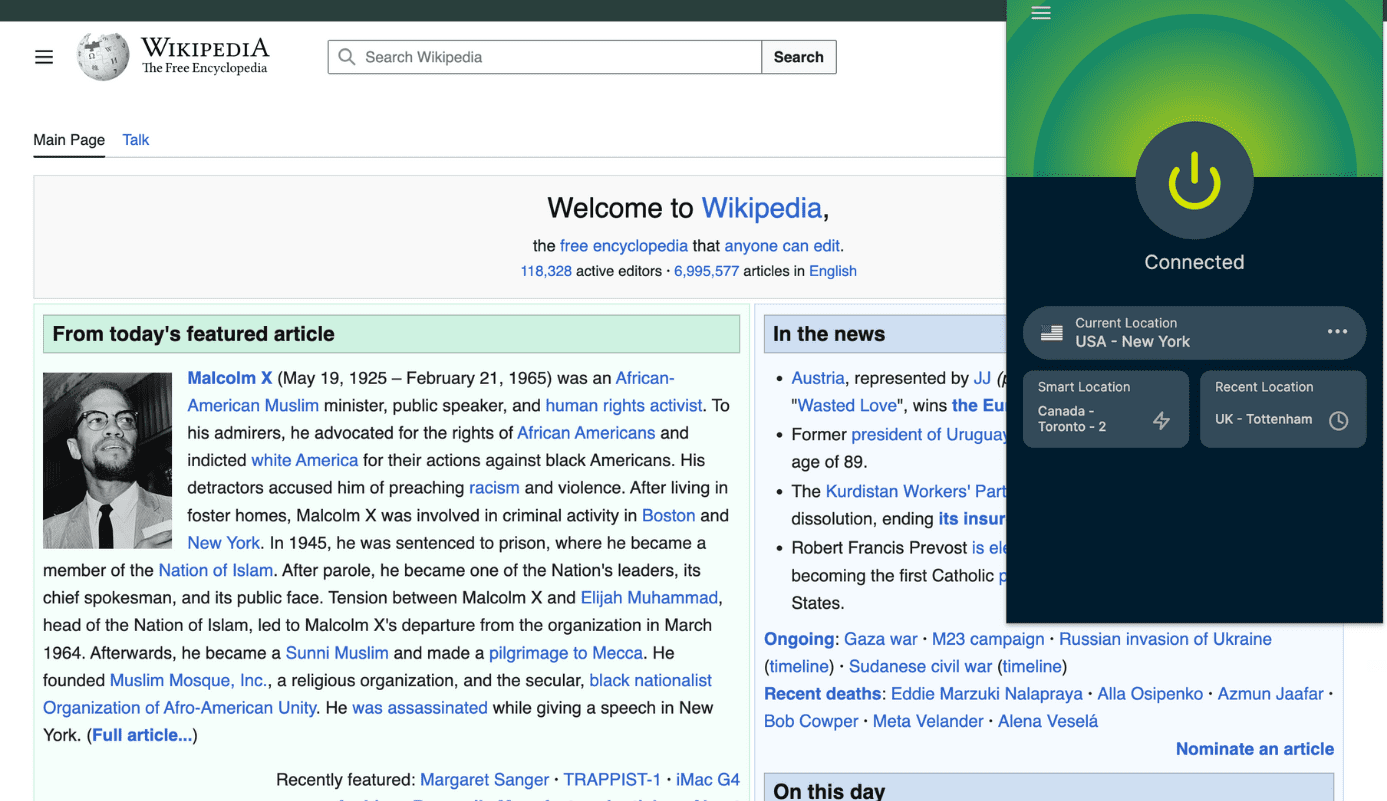This screenshot has width=1387, height=801.
Task: Switch to the Talk tab
Action: coord(135,140)
